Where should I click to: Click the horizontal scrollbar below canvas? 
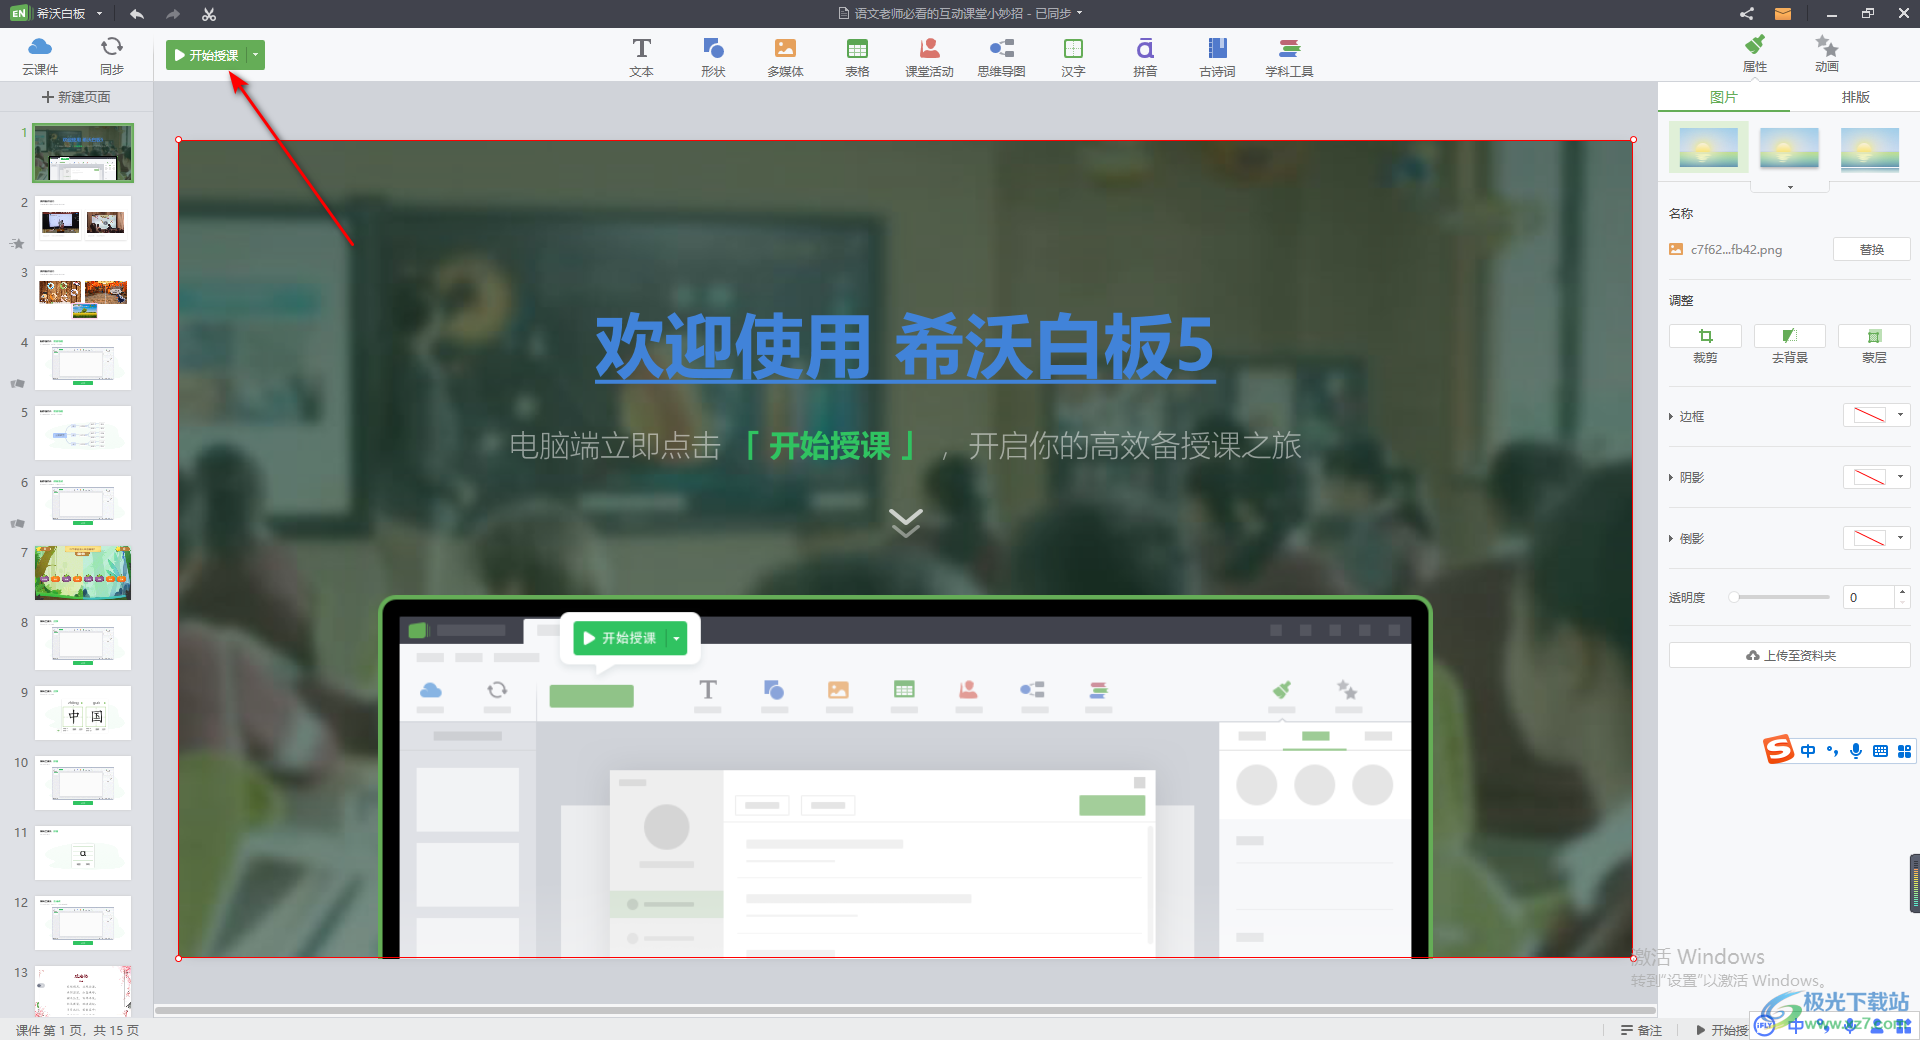click(x=905, y=1010)
